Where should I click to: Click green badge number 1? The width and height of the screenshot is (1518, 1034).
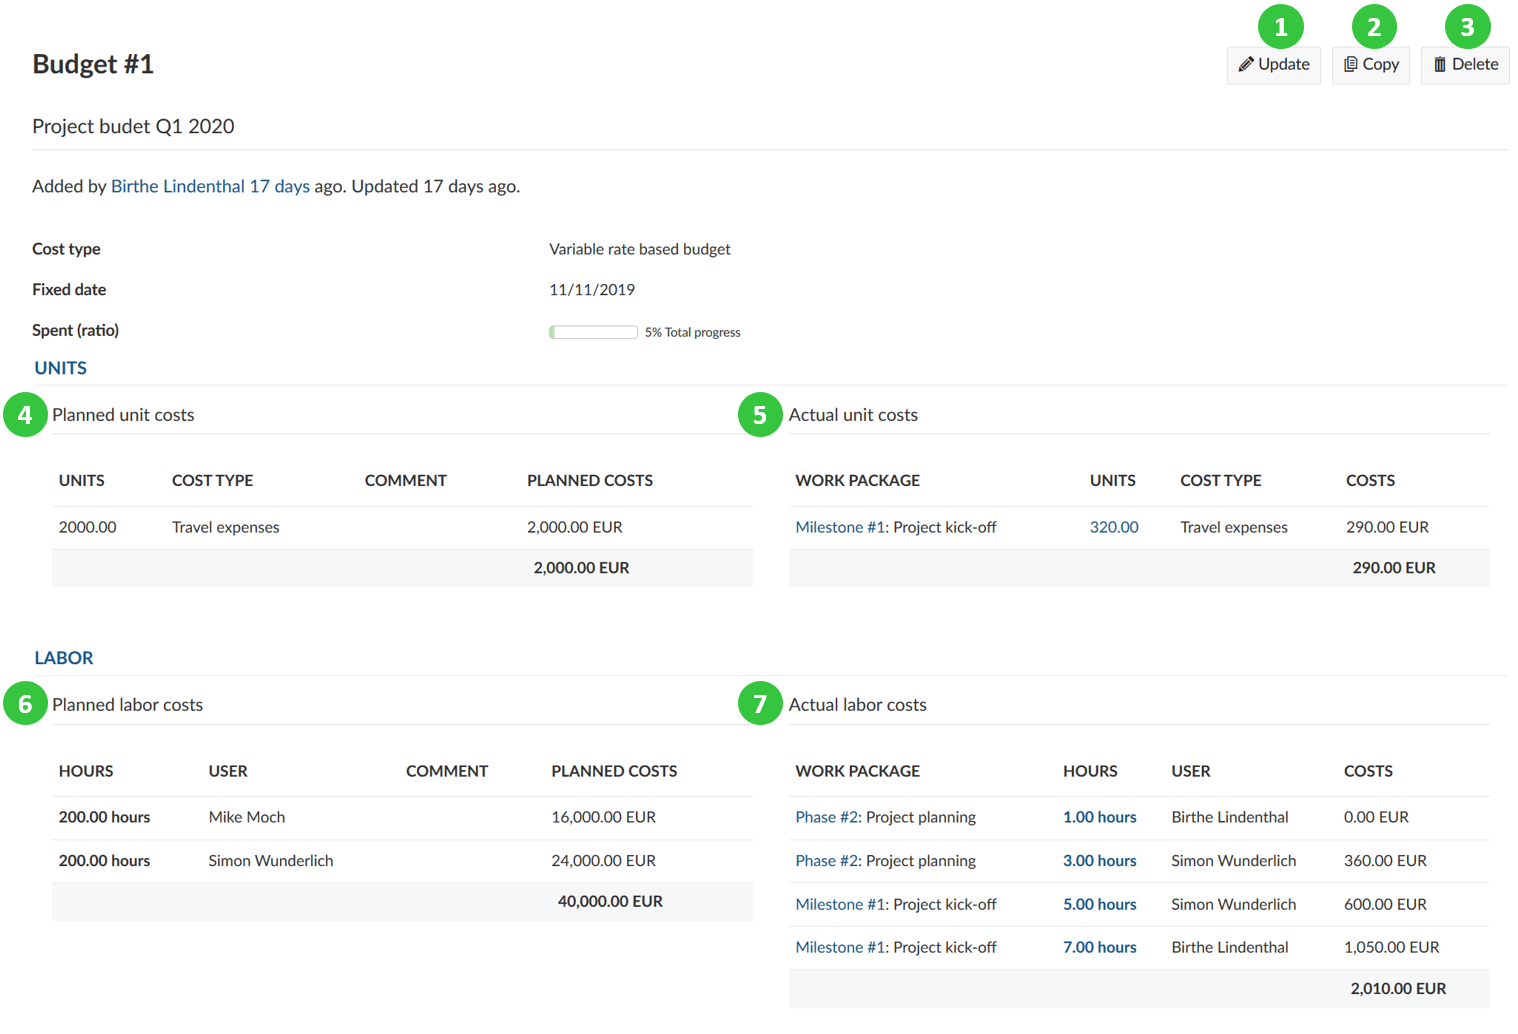point(1280,27)
